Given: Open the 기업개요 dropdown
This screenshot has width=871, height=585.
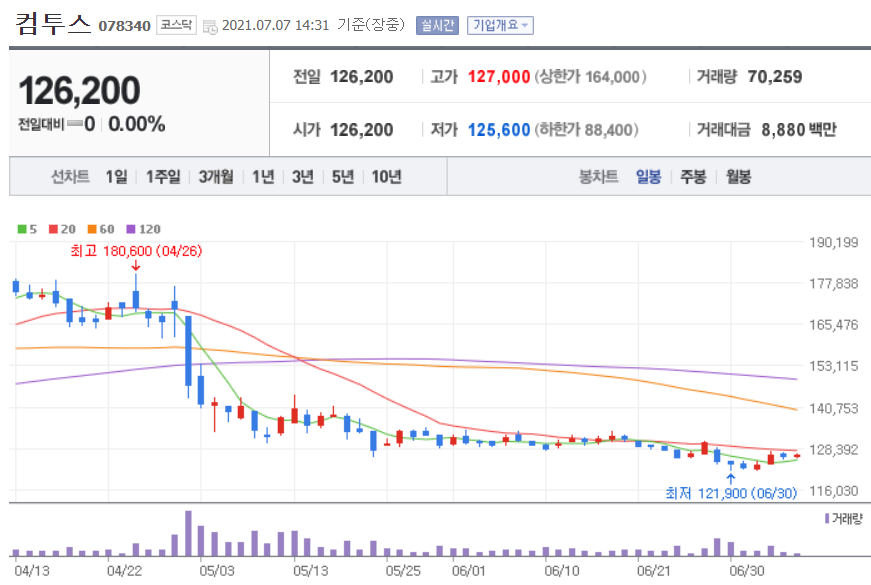Looking at the screenshot, I should 500,26.
